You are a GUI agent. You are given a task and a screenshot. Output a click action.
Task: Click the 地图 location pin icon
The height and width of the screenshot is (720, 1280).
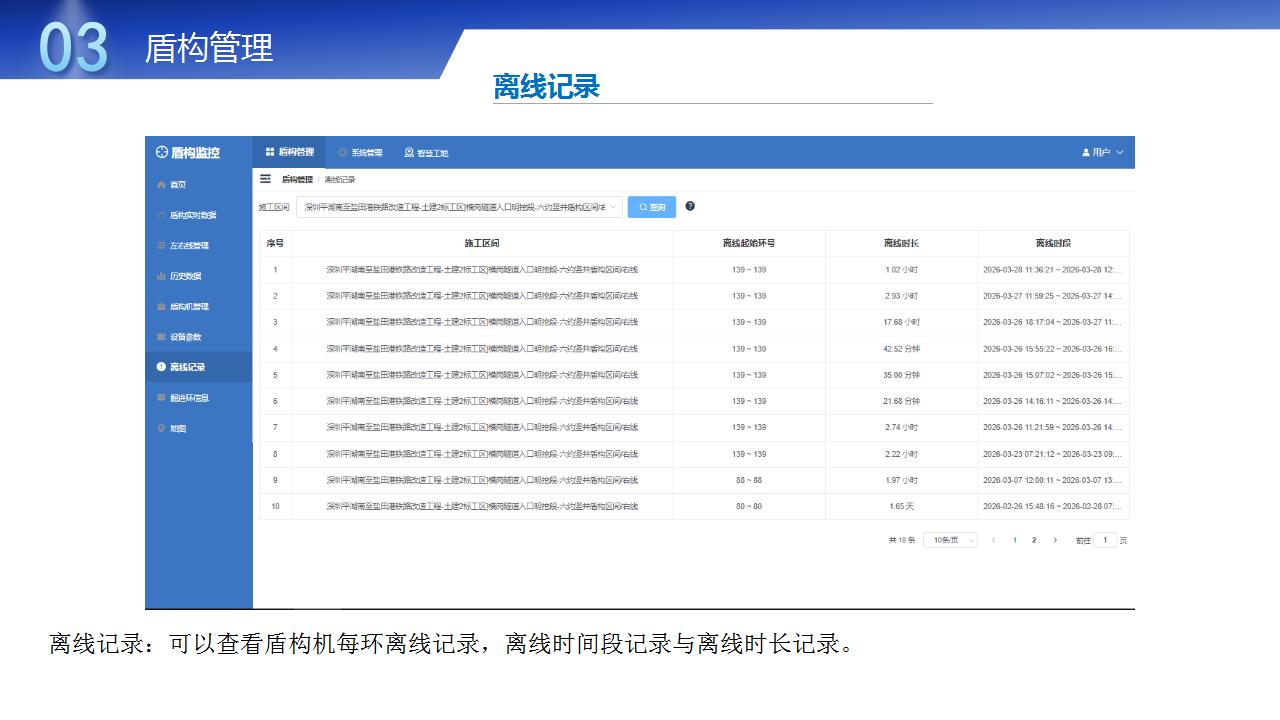[161, 429]
